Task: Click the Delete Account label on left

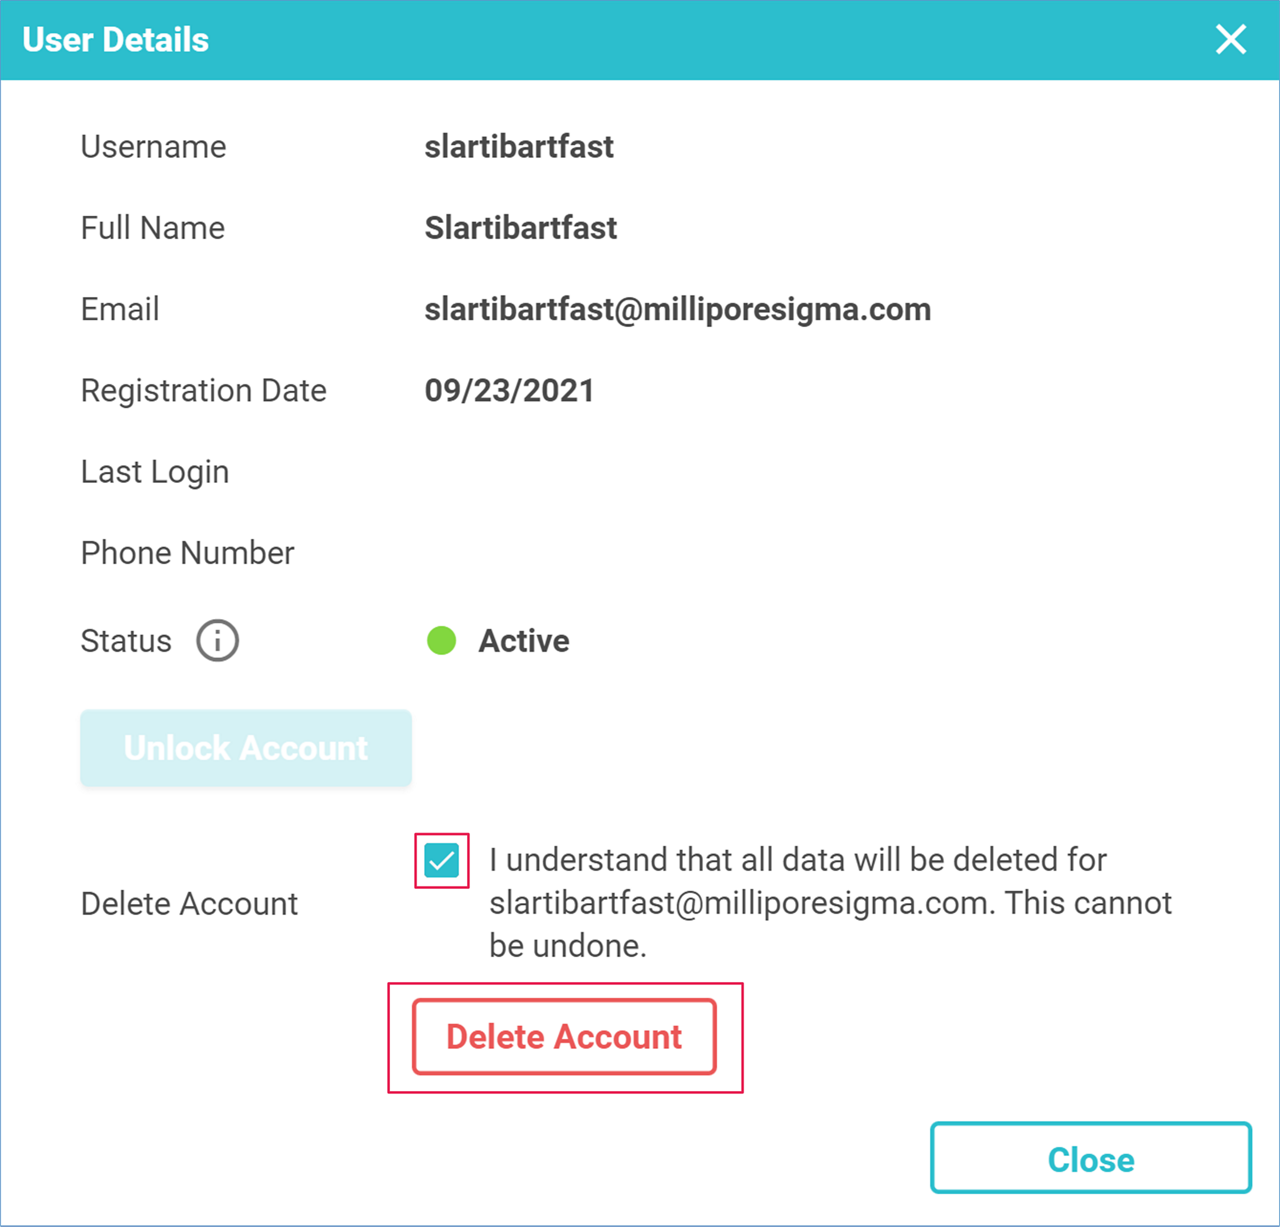Action: point(189,904)
